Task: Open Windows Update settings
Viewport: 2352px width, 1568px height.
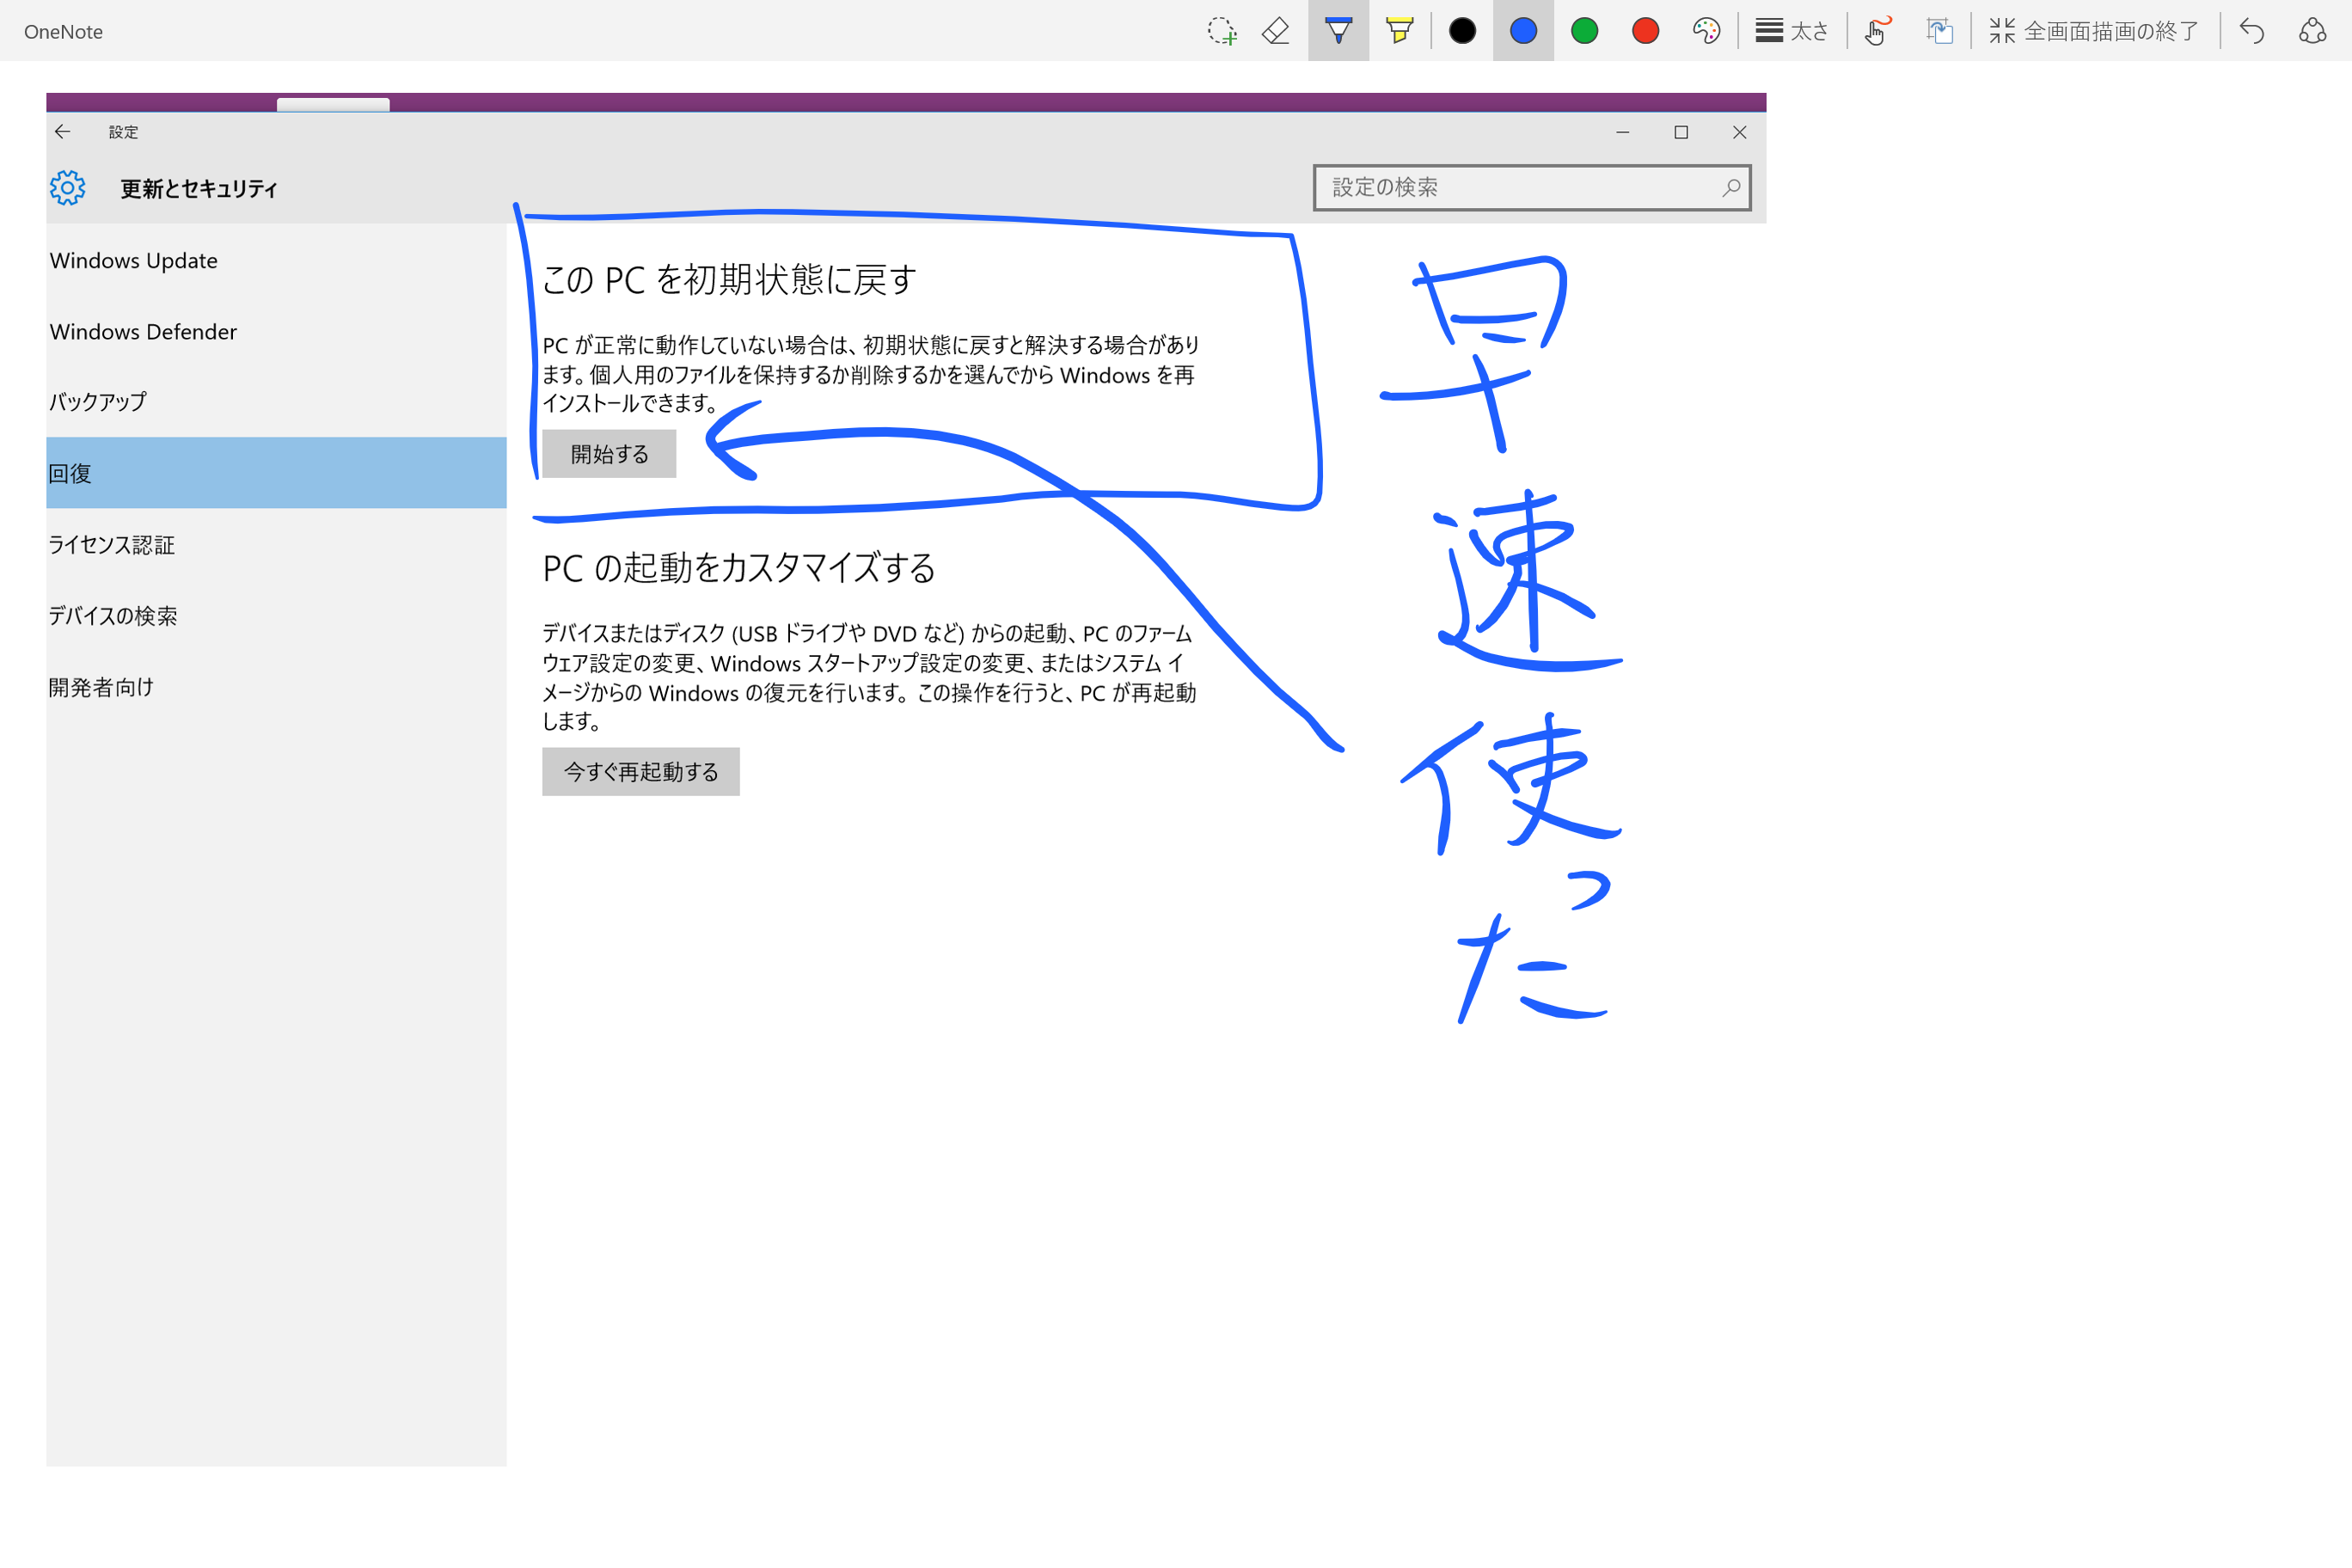Action: point(276,260)
